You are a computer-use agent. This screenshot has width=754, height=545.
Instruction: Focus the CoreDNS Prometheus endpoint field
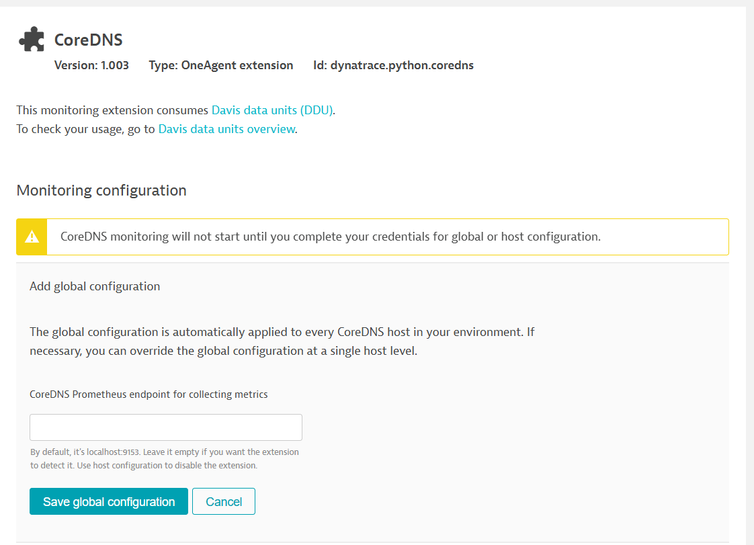click(x=166, y=428)
